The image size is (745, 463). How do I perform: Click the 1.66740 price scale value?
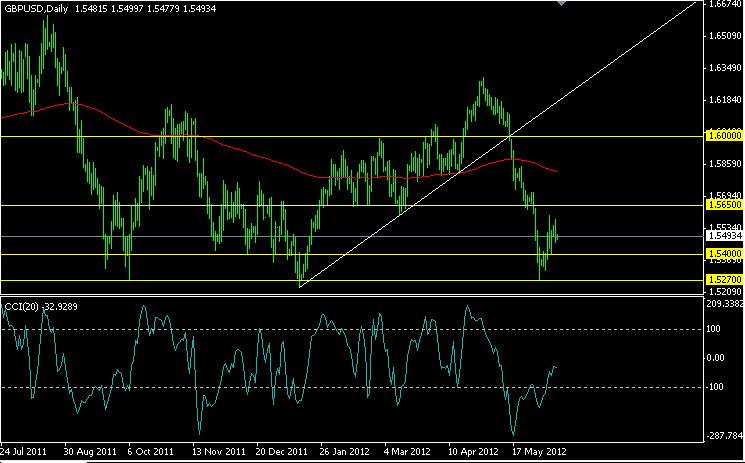point(725,4)
